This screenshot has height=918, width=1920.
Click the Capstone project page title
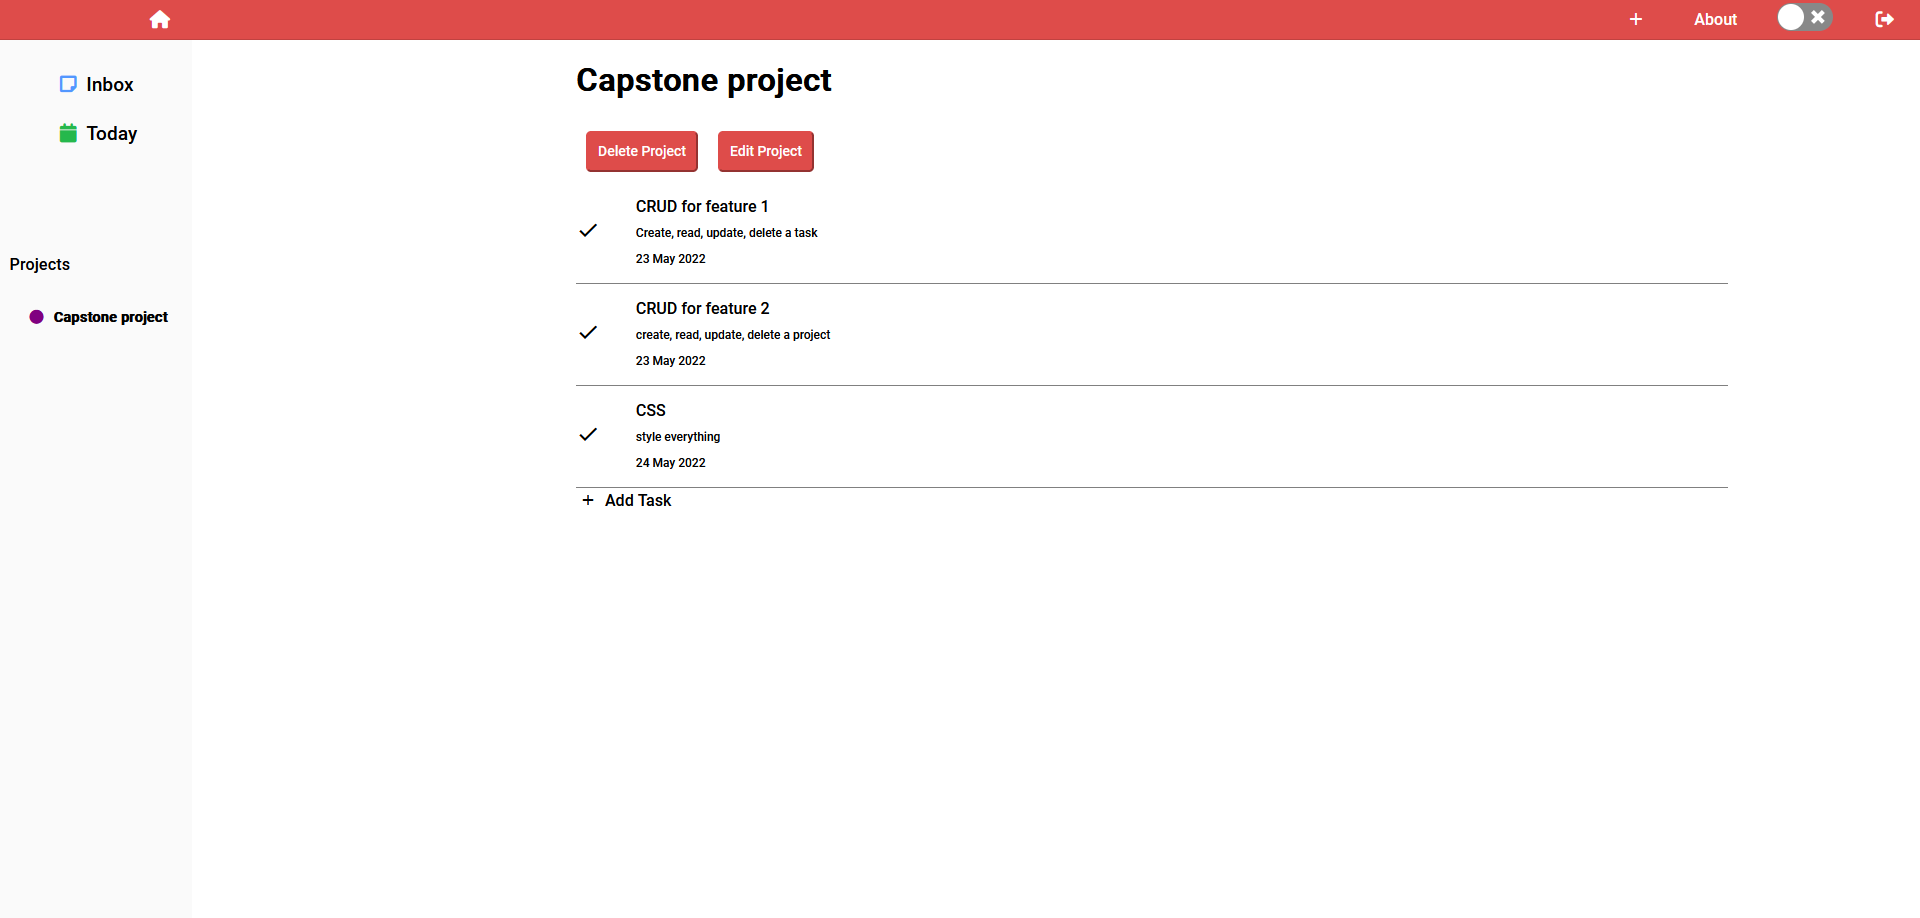point(704,80)
